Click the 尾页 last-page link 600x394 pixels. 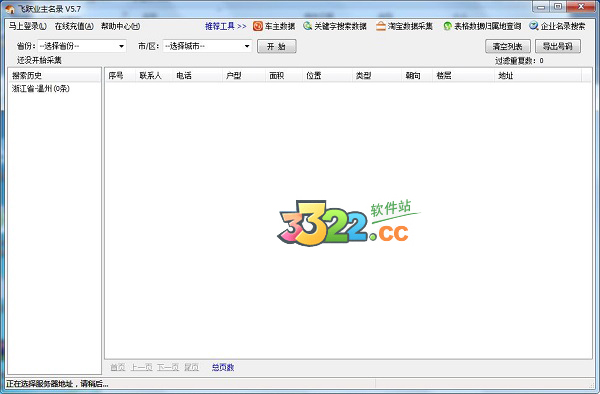click(191, 367)
